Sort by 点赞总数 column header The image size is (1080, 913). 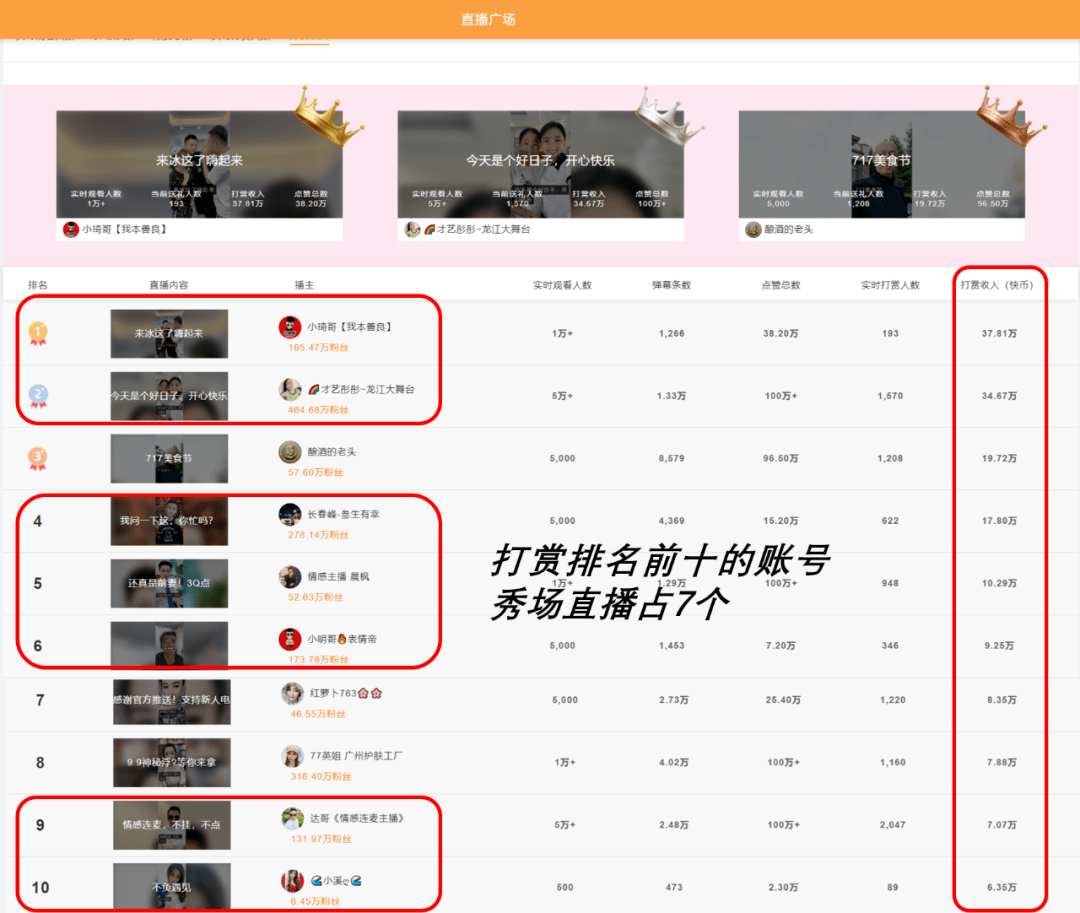(x=781, y=285)
